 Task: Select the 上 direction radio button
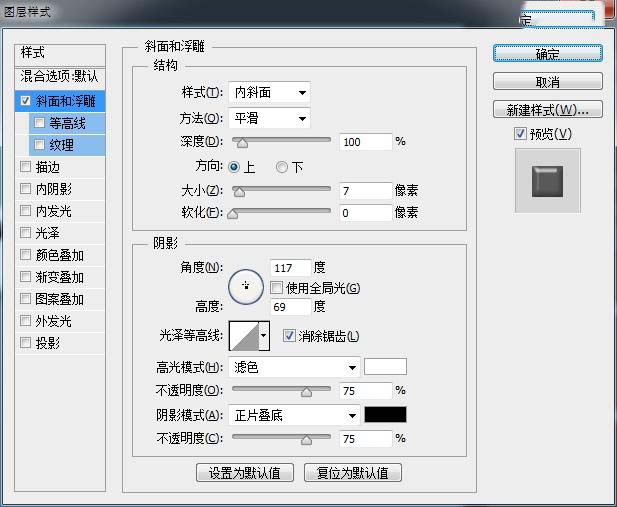pos(234,167)
